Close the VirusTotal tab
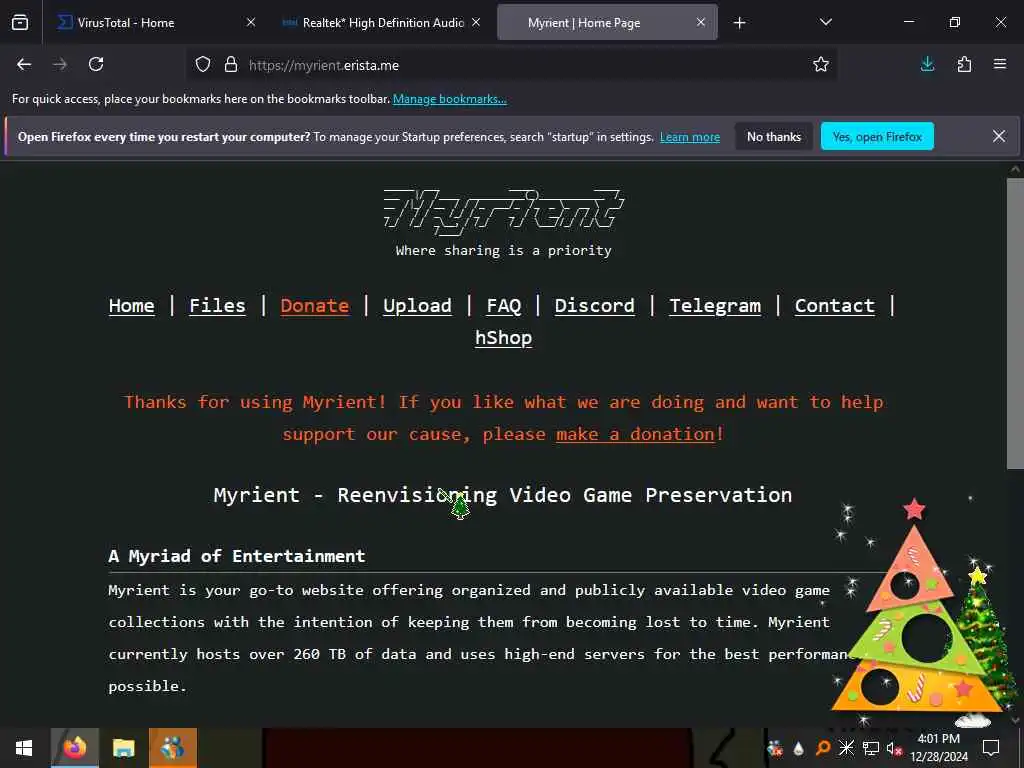 coord(251,22)
